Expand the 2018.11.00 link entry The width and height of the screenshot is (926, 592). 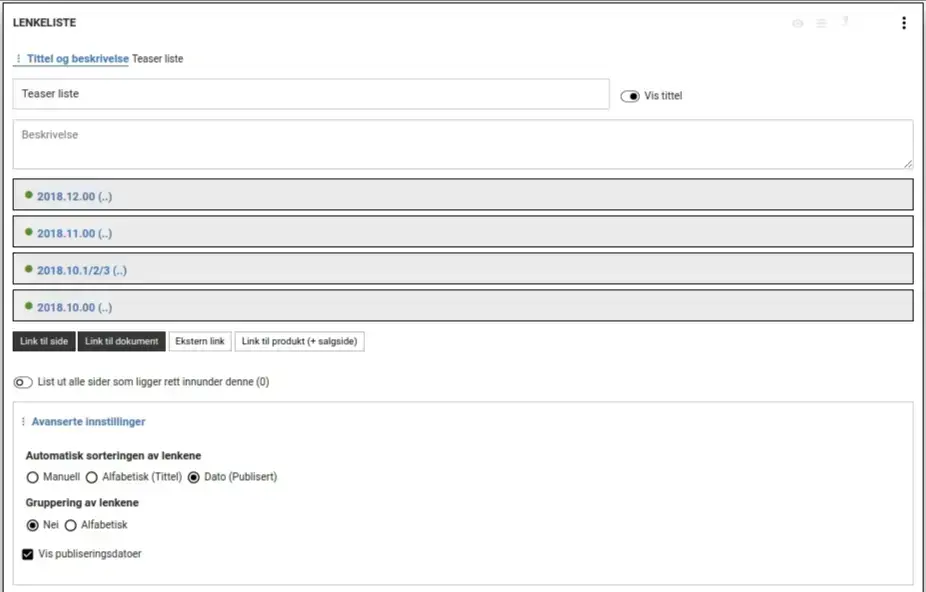[x=463, y=232]
